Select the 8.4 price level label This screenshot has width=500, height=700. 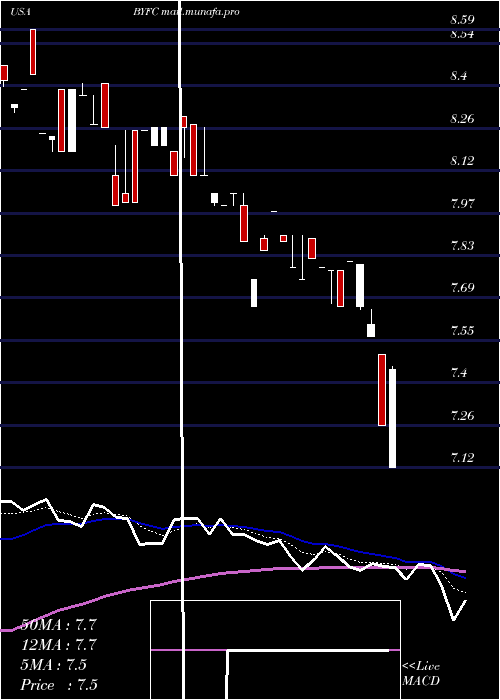459,76
